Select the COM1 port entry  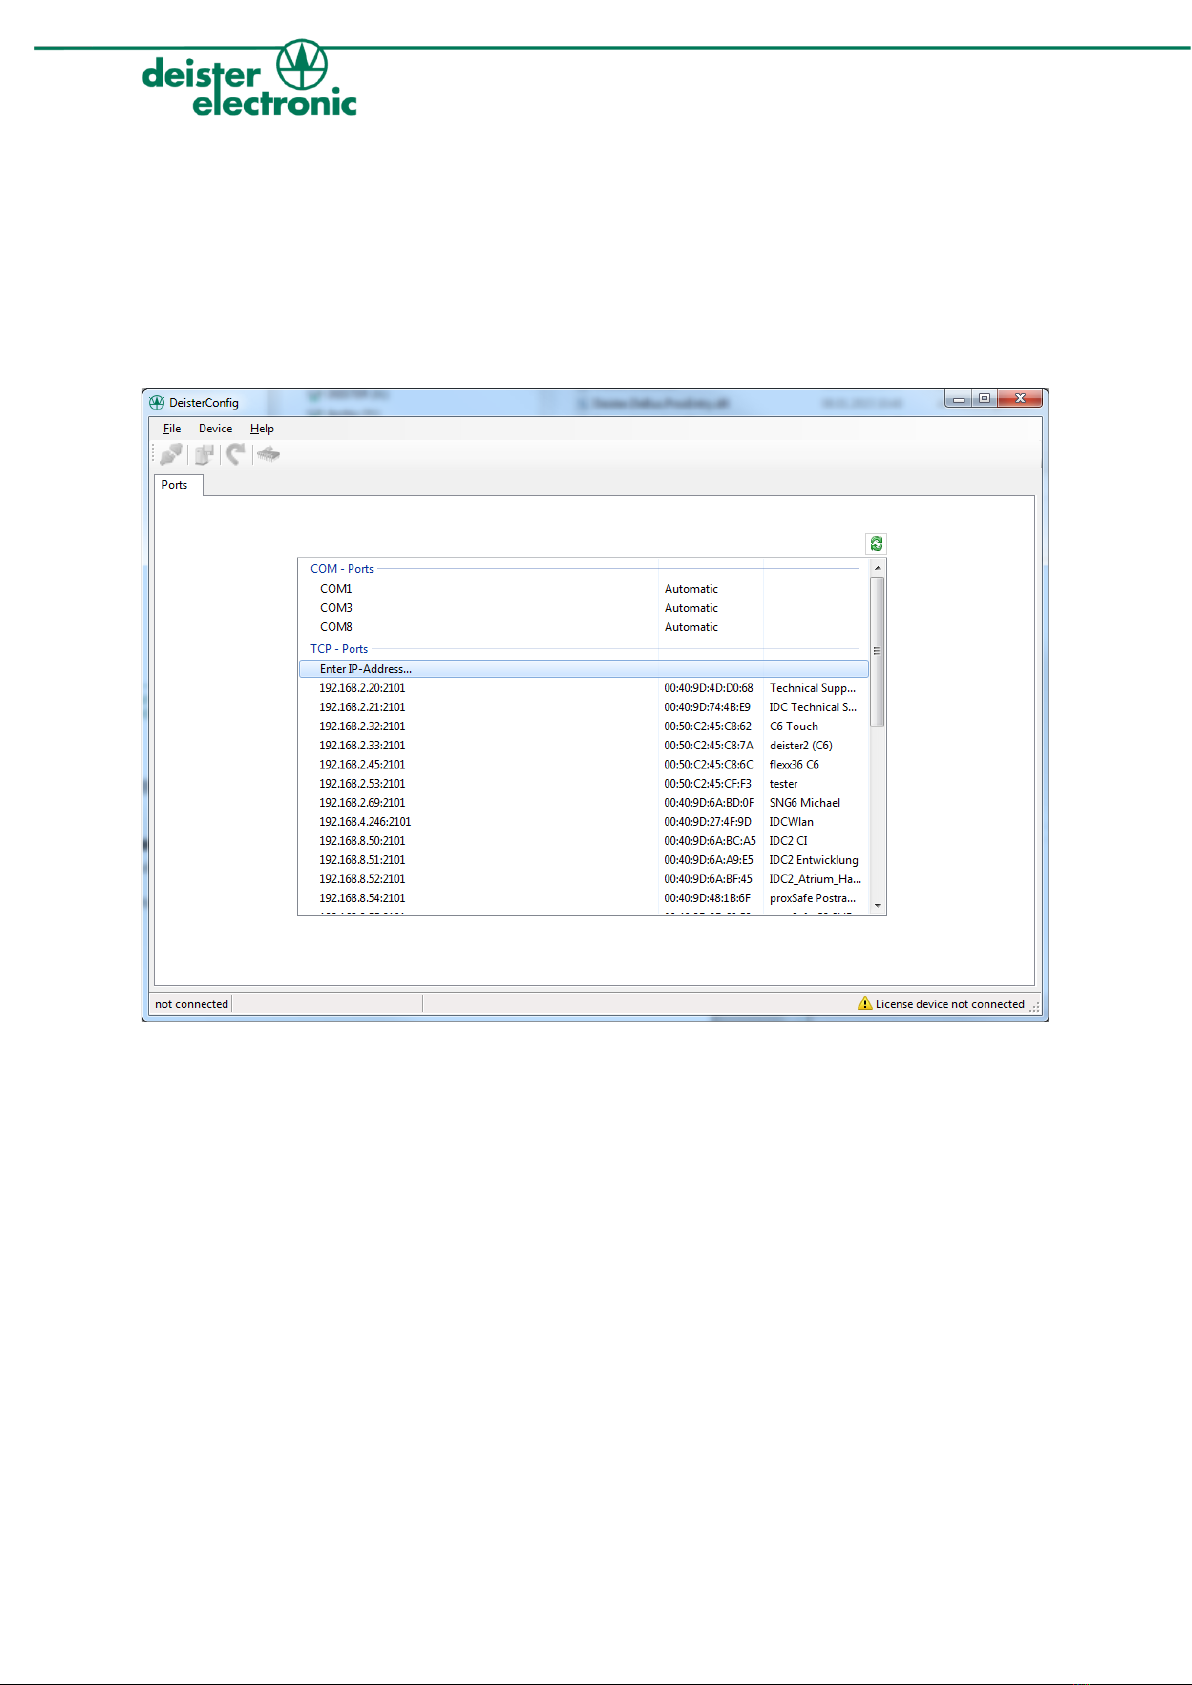(x=336, y=589)
